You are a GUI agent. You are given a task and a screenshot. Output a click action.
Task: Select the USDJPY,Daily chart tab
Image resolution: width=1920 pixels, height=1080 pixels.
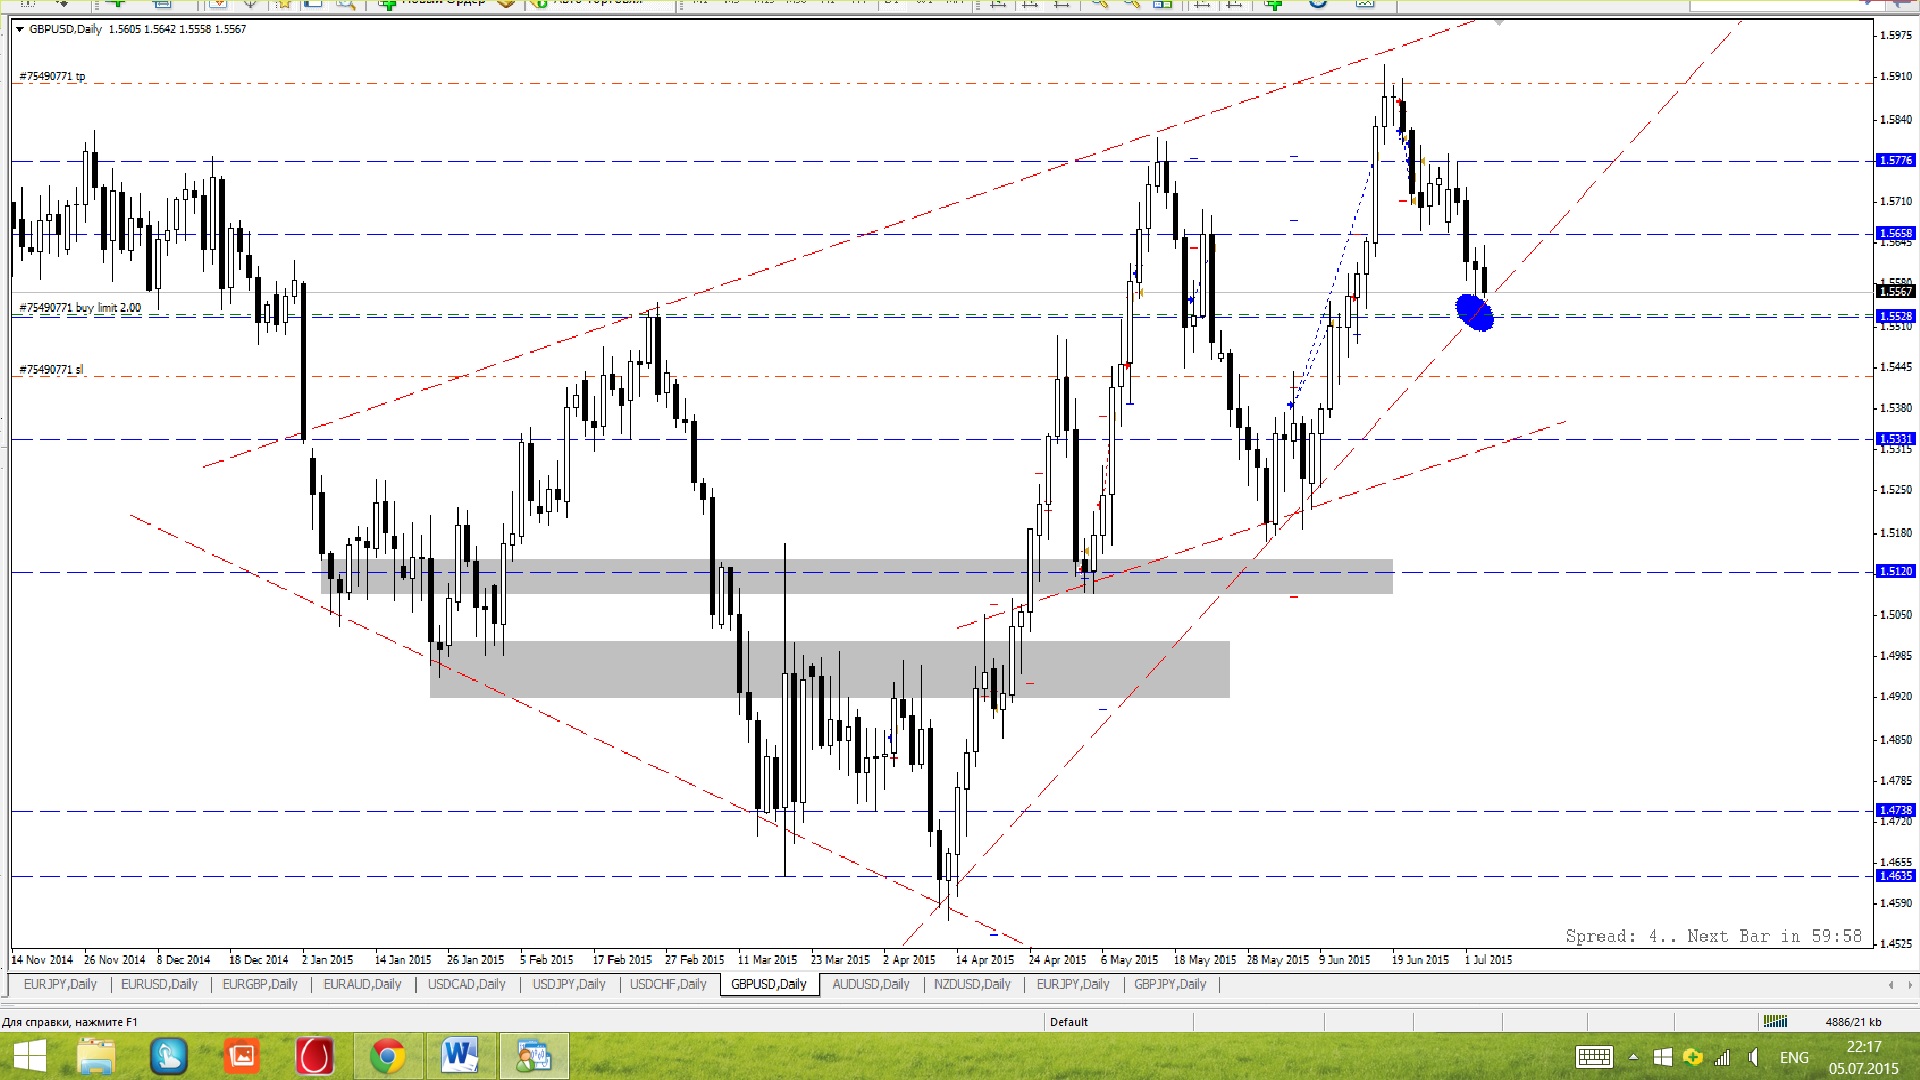click(569, 984)
